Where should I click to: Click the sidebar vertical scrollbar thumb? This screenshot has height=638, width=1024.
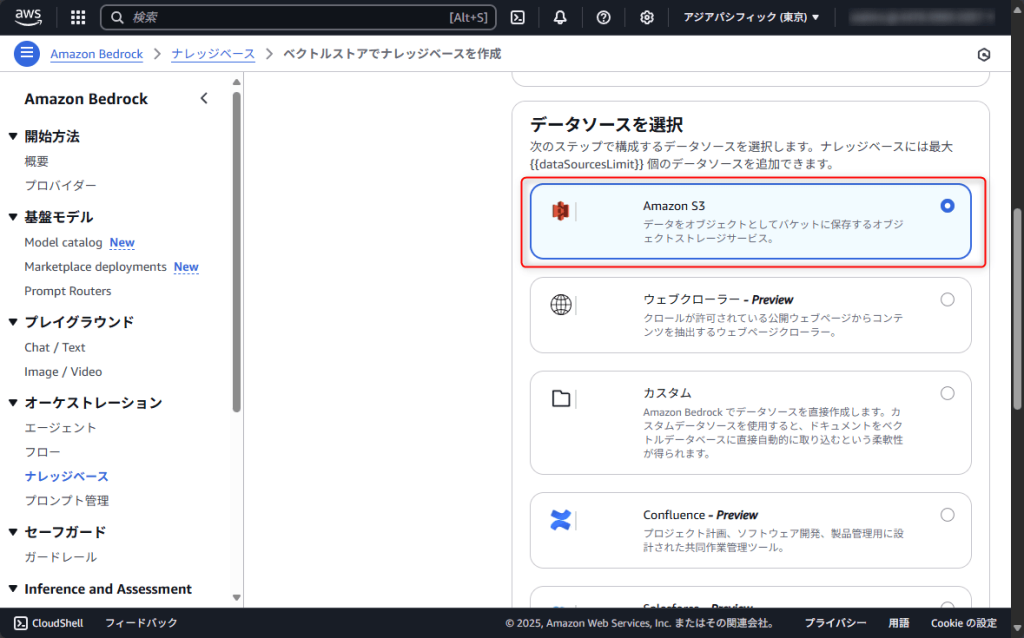pos(236,252)
